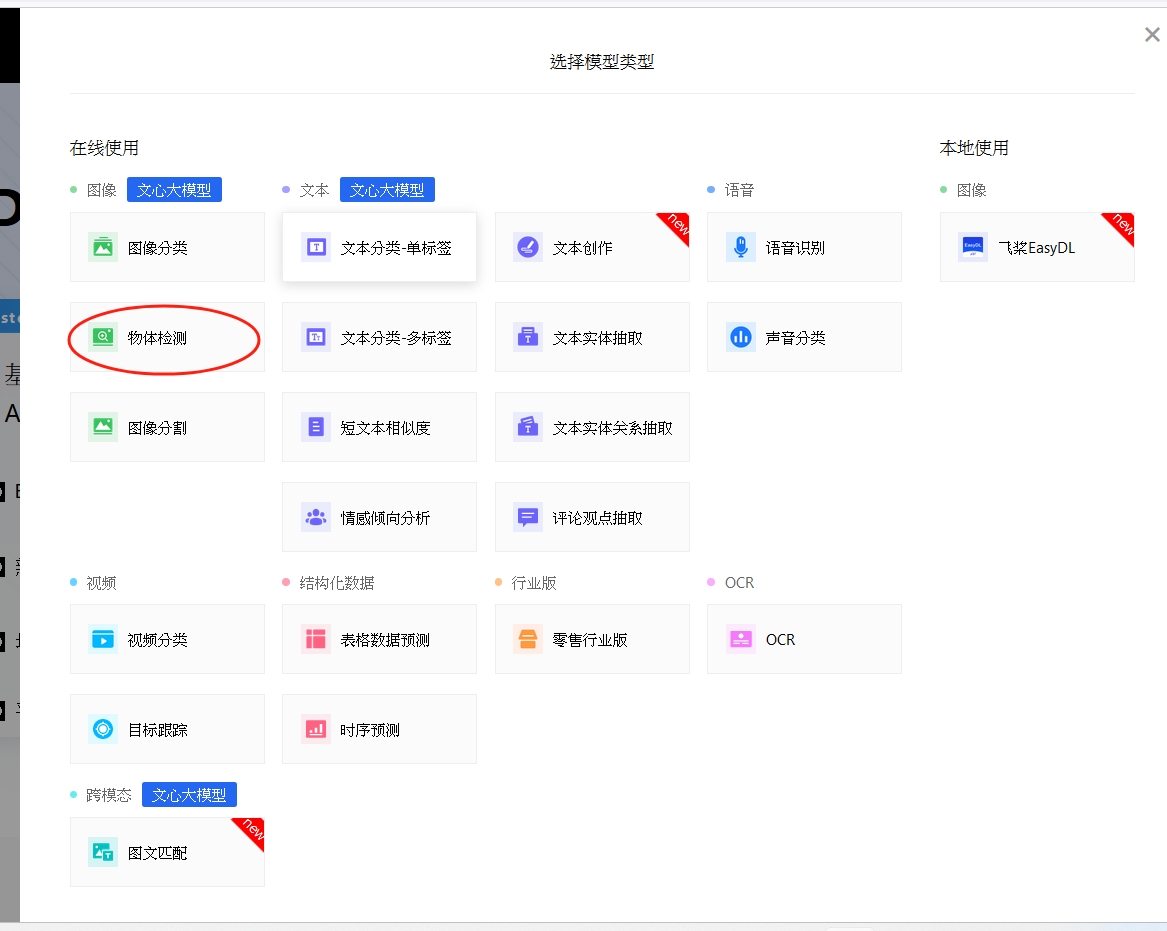Click the 目标跟踪 target icon
The width and height of the screenshot is (1167, 931).
point(103,729)
